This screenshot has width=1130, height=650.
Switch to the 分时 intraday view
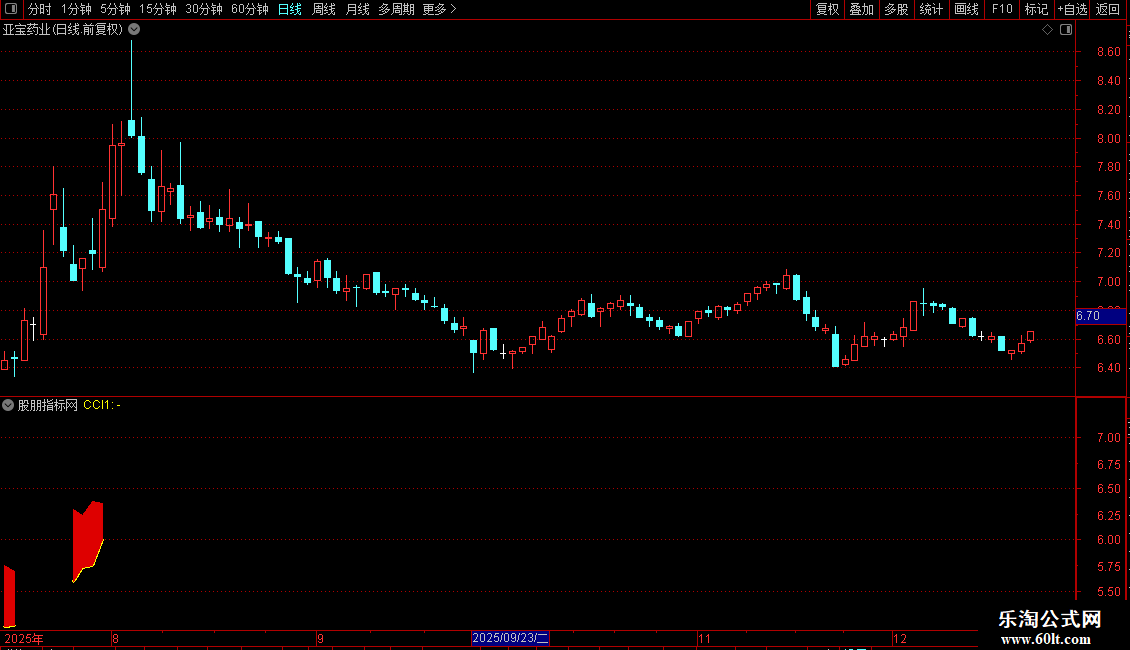[40, 9]
